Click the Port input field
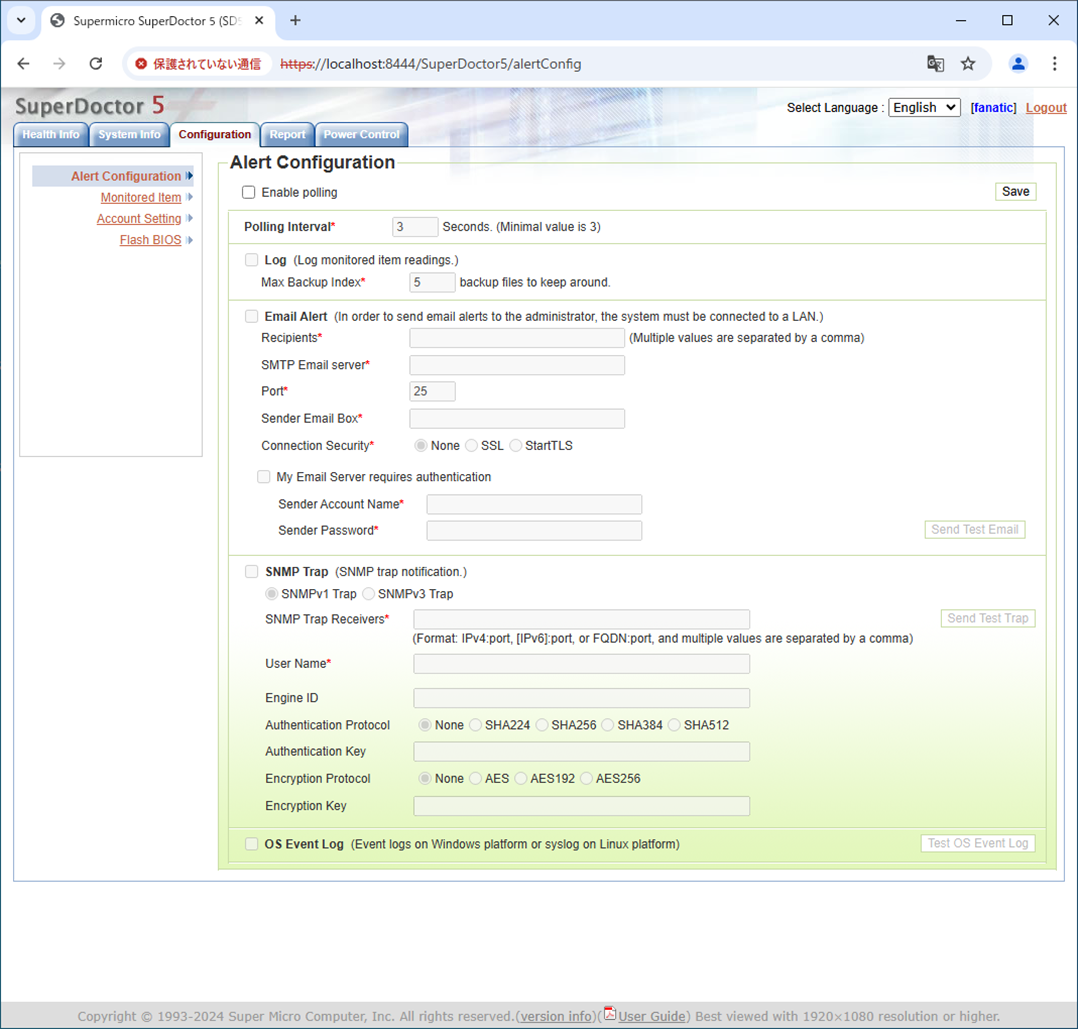The height and width of the screenshot is (1029, 1078). [x=432, y=391]
